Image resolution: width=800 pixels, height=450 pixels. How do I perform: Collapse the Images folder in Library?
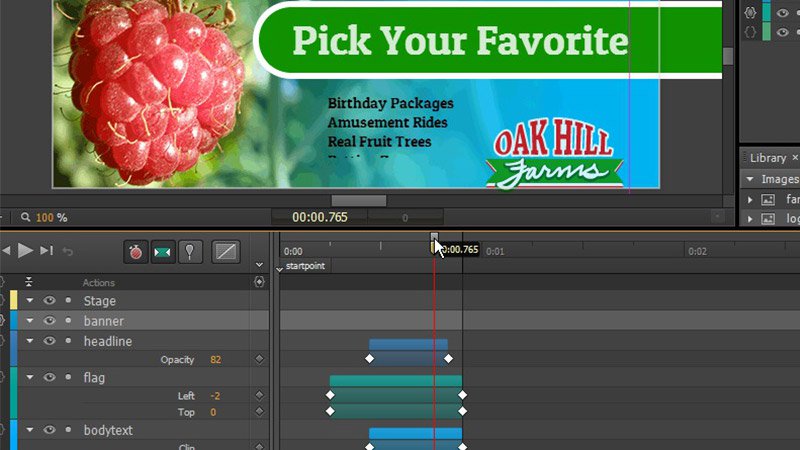749,179
